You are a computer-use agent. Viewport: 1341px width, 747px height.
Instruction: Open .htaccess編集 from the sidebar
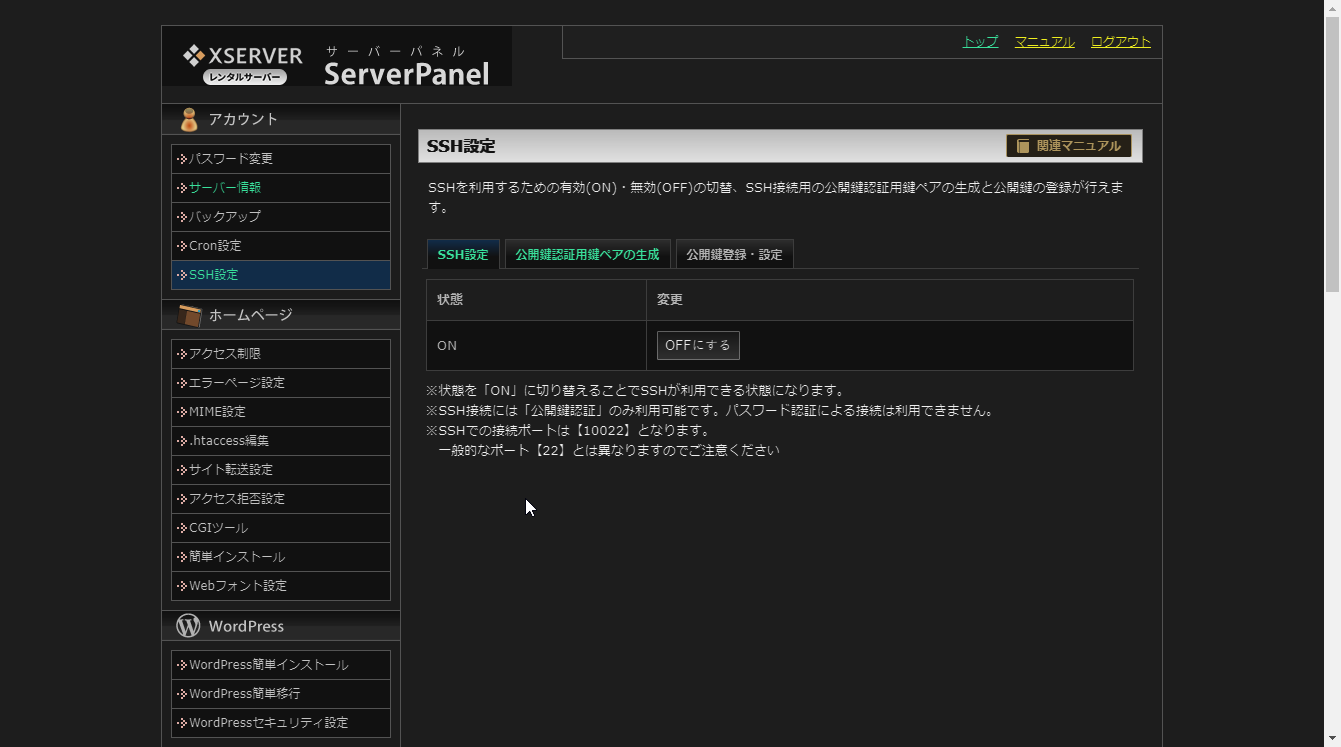(x=229, y=441)
